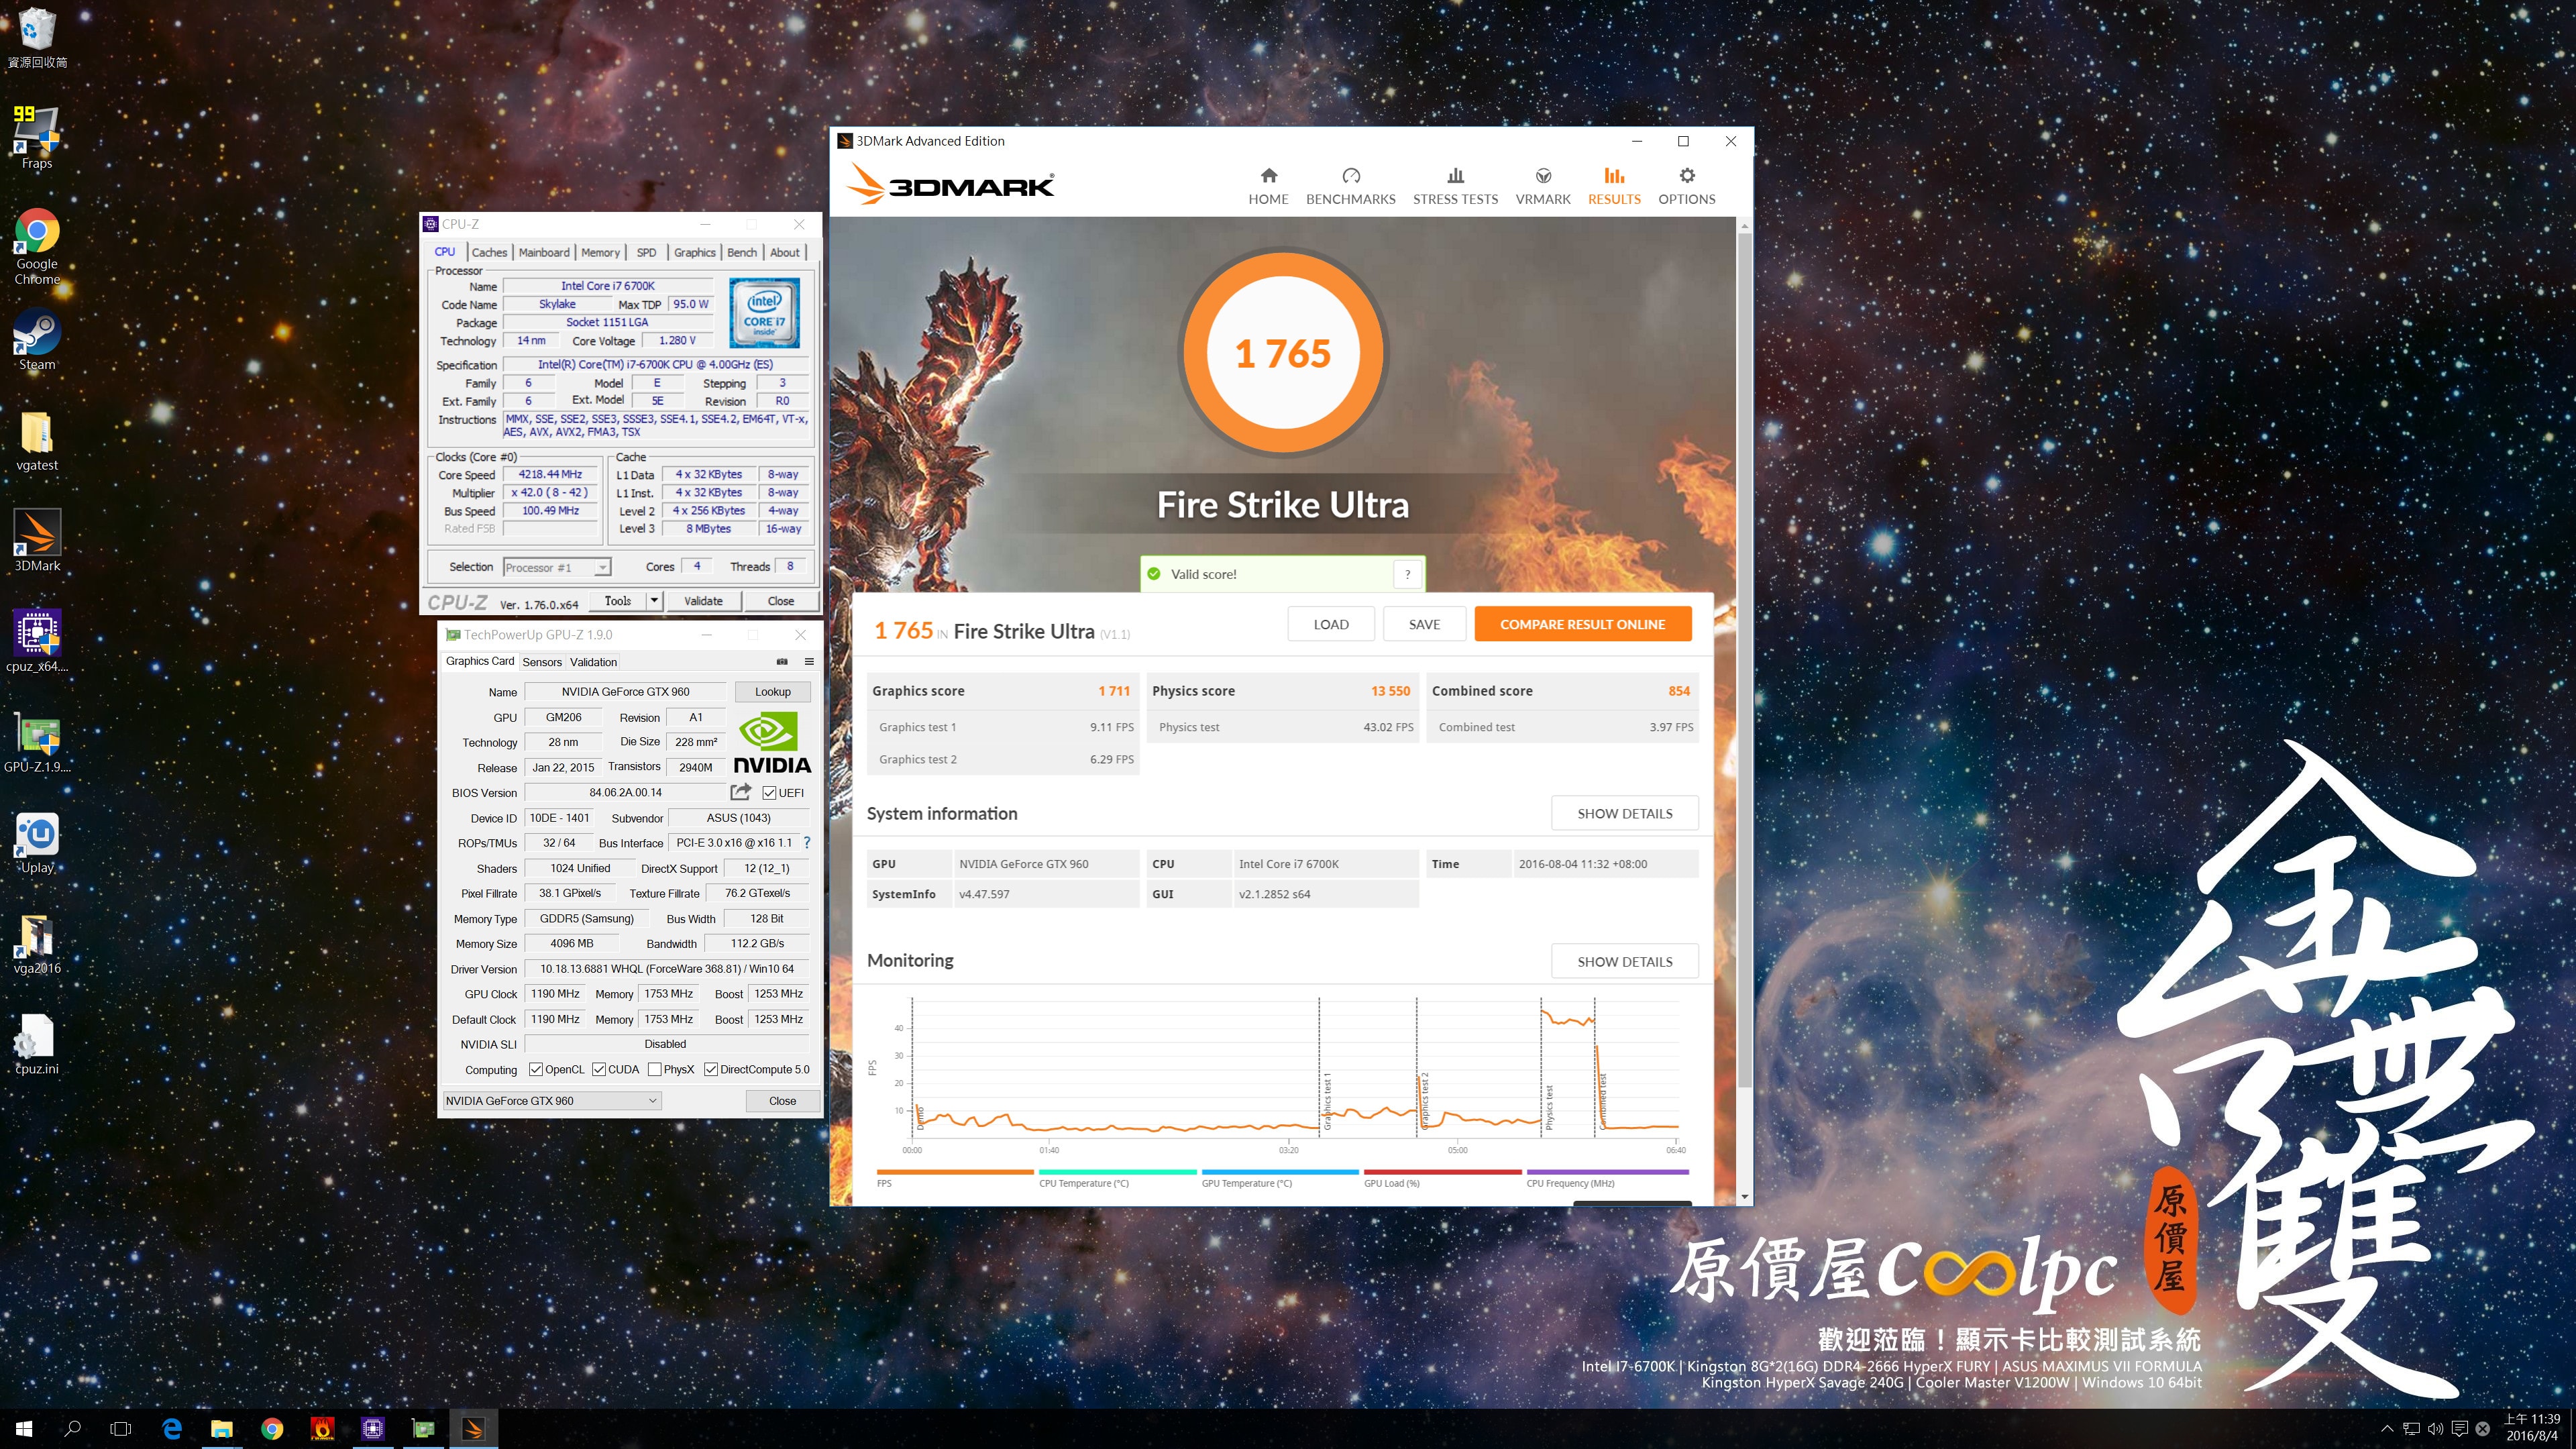Go to Benchmarks in 3DMark
Screen dimensions: 2576x1449
[1350, 186]
